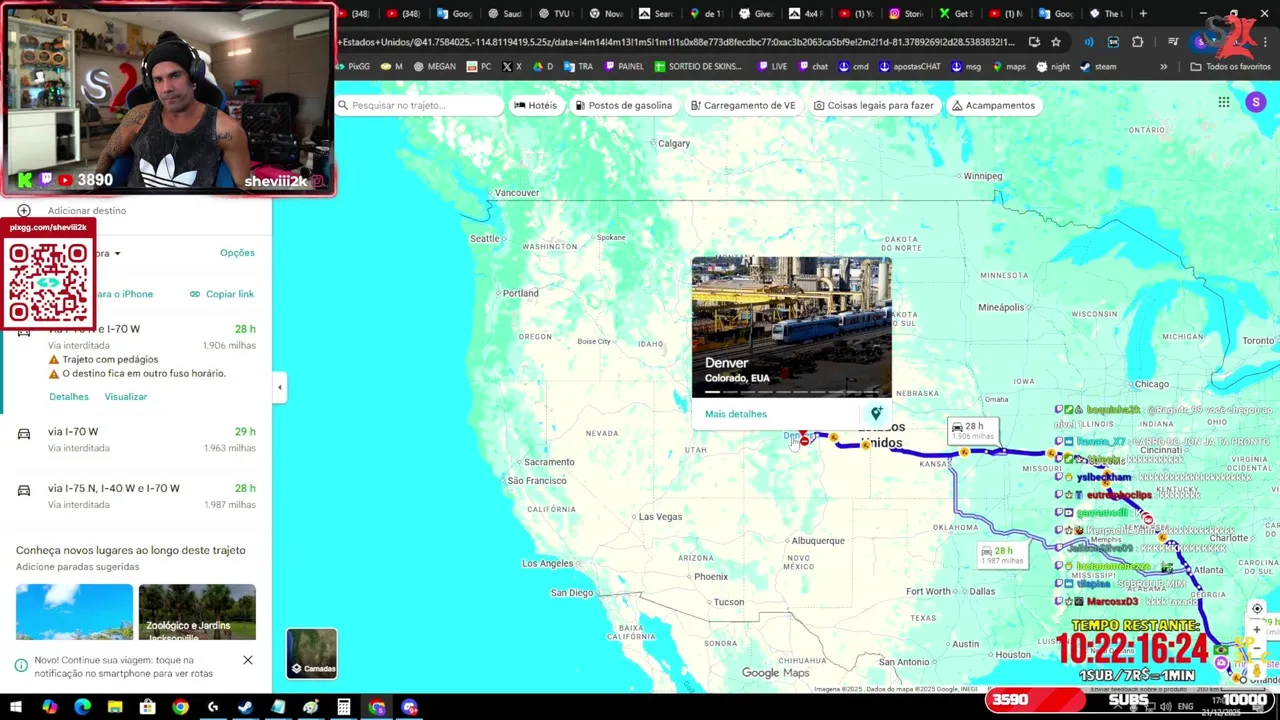1280x720 pixels.
Task: Show more bookmarks with the chevron
Action: (1163, 67)
